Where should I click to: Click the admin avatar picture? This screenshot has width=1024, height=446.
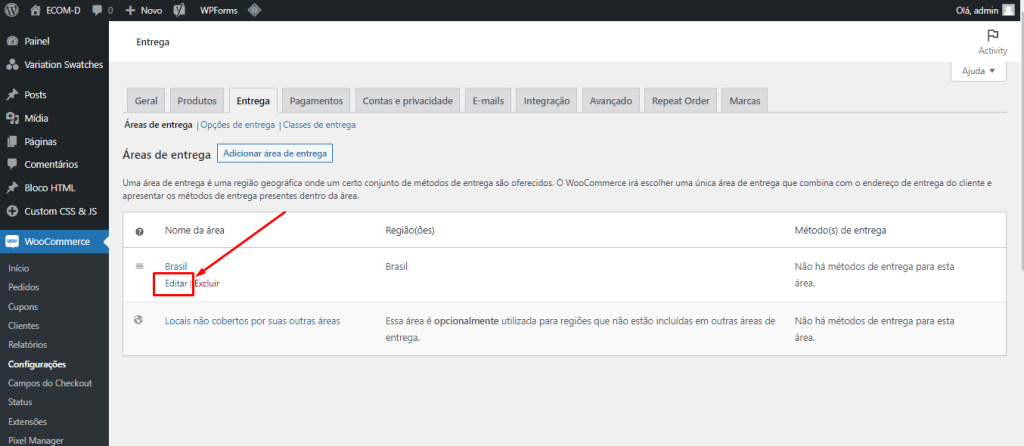click(x=1008, y=10)
